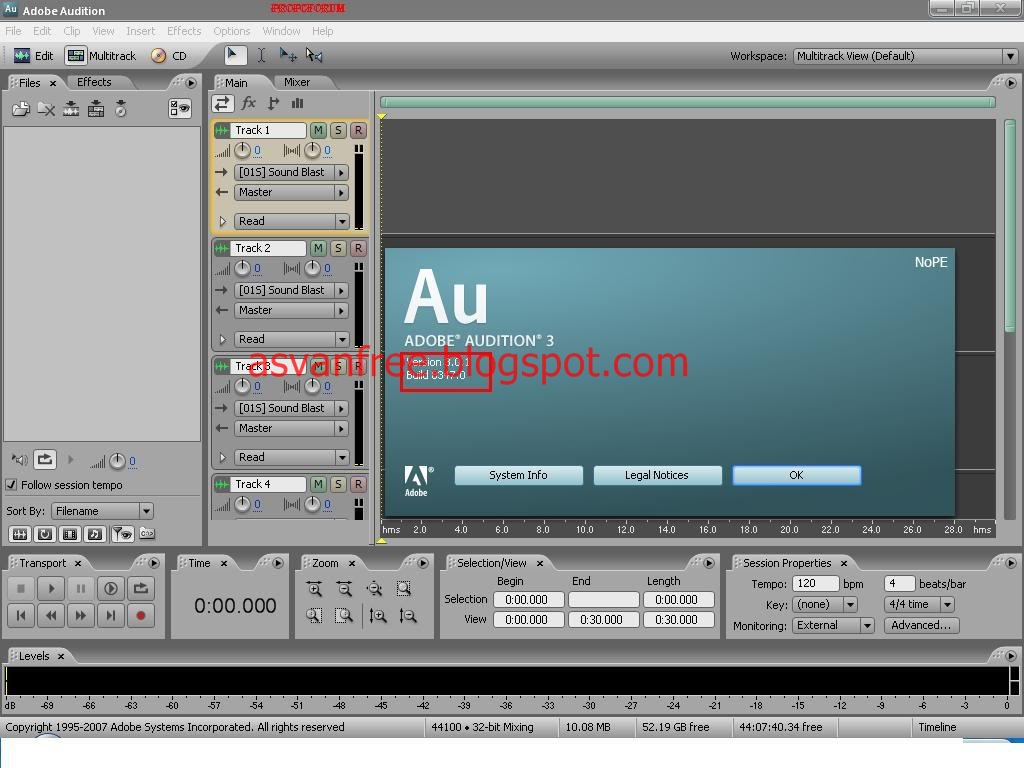
Task: Switch to CD view
Action: click(x=169, y=56)
